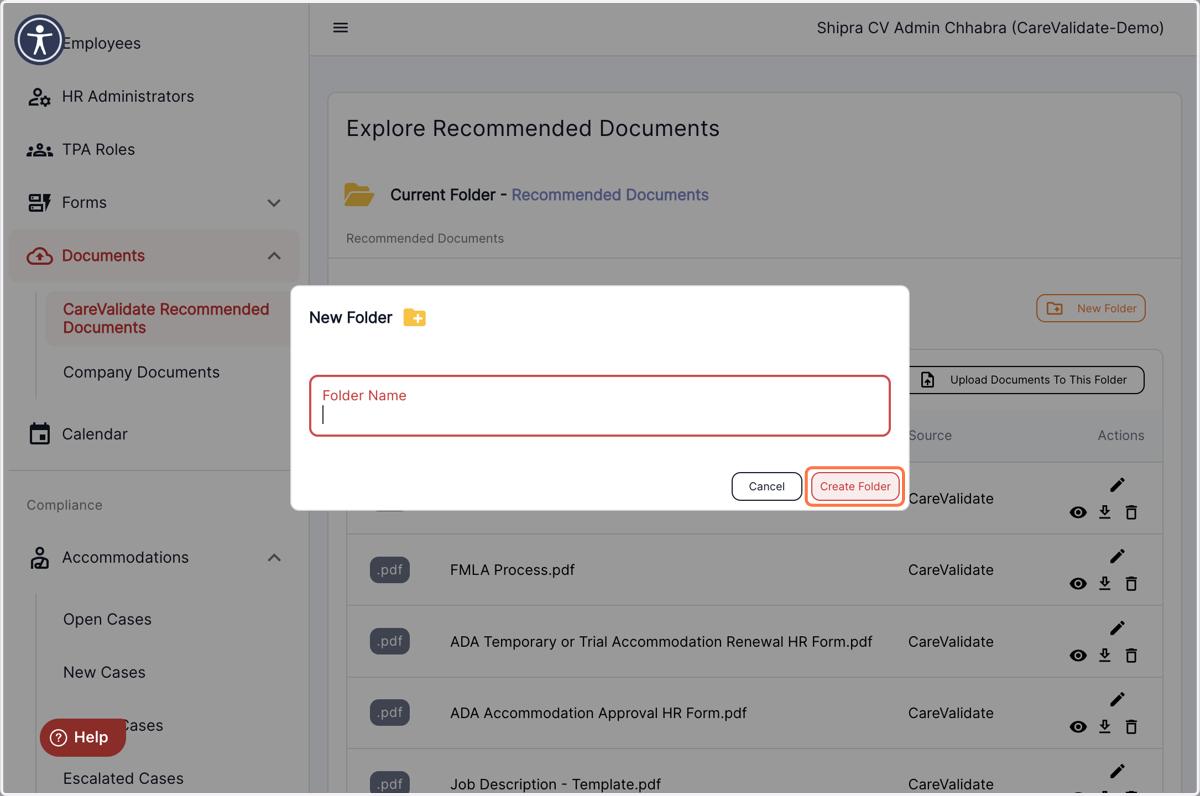Click the Documents cloud upload icon
Screen dimensions: 1200x796
(39, 256)
